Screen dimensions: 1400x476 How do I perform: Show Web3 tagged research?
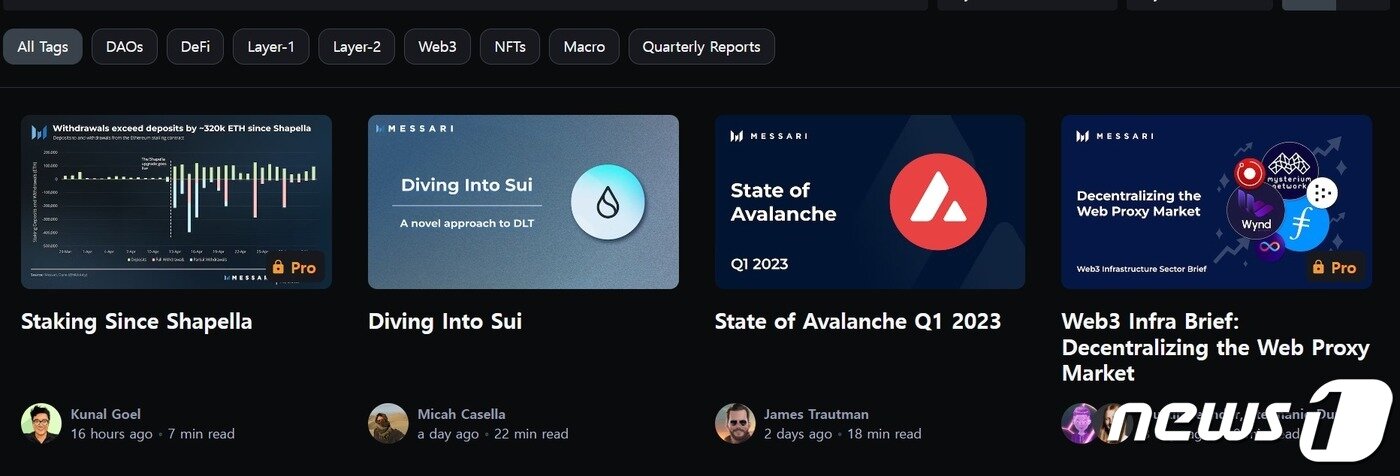[437, 47]
